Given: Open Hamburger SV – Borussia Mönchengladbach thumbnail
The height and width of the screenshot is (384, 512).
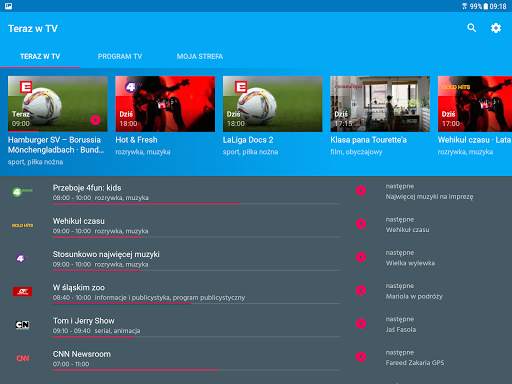Looking at the screenshot, I should pos(58,104).
